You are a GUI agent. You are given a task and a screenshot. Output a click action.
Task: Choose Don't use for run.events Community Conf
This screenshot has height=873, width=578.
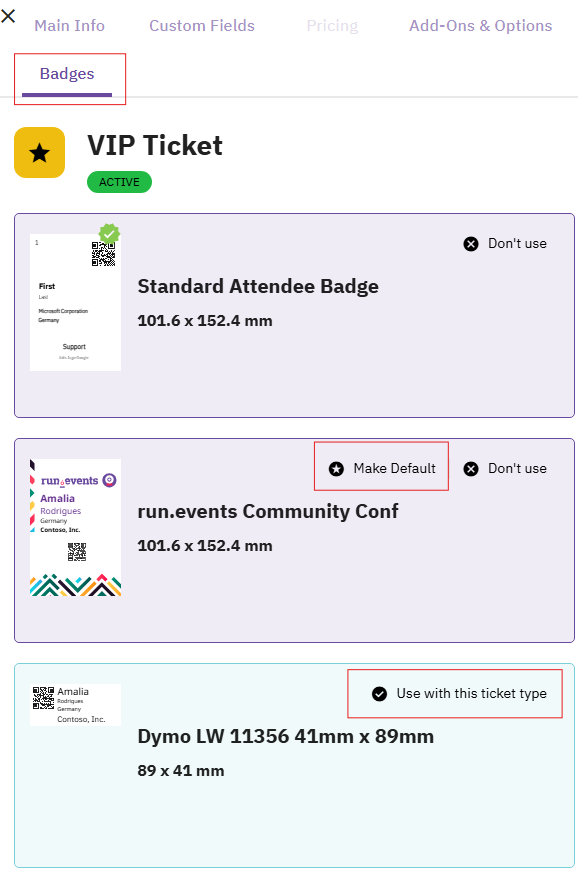[x=506, y=469]
